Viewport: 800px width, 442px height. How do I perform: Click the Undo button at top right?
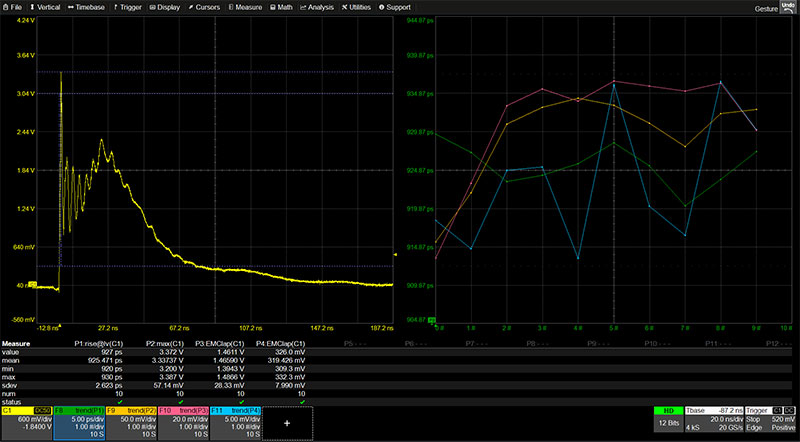(x=787, y=8)
